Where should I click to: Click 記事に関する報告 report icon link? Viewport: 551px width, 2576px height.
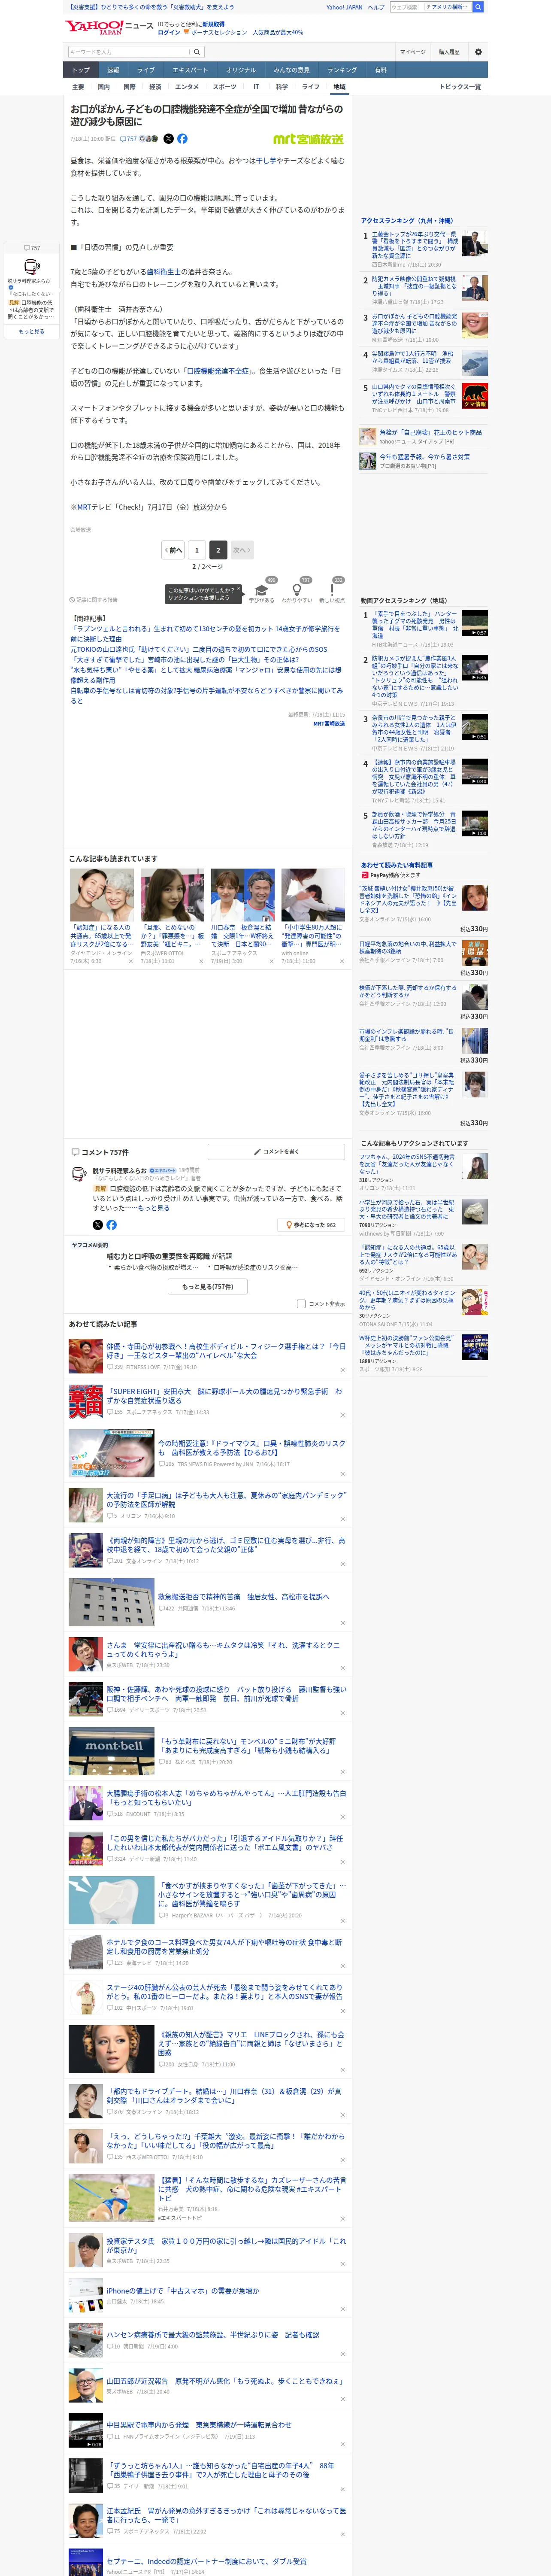tap(93, 600)
